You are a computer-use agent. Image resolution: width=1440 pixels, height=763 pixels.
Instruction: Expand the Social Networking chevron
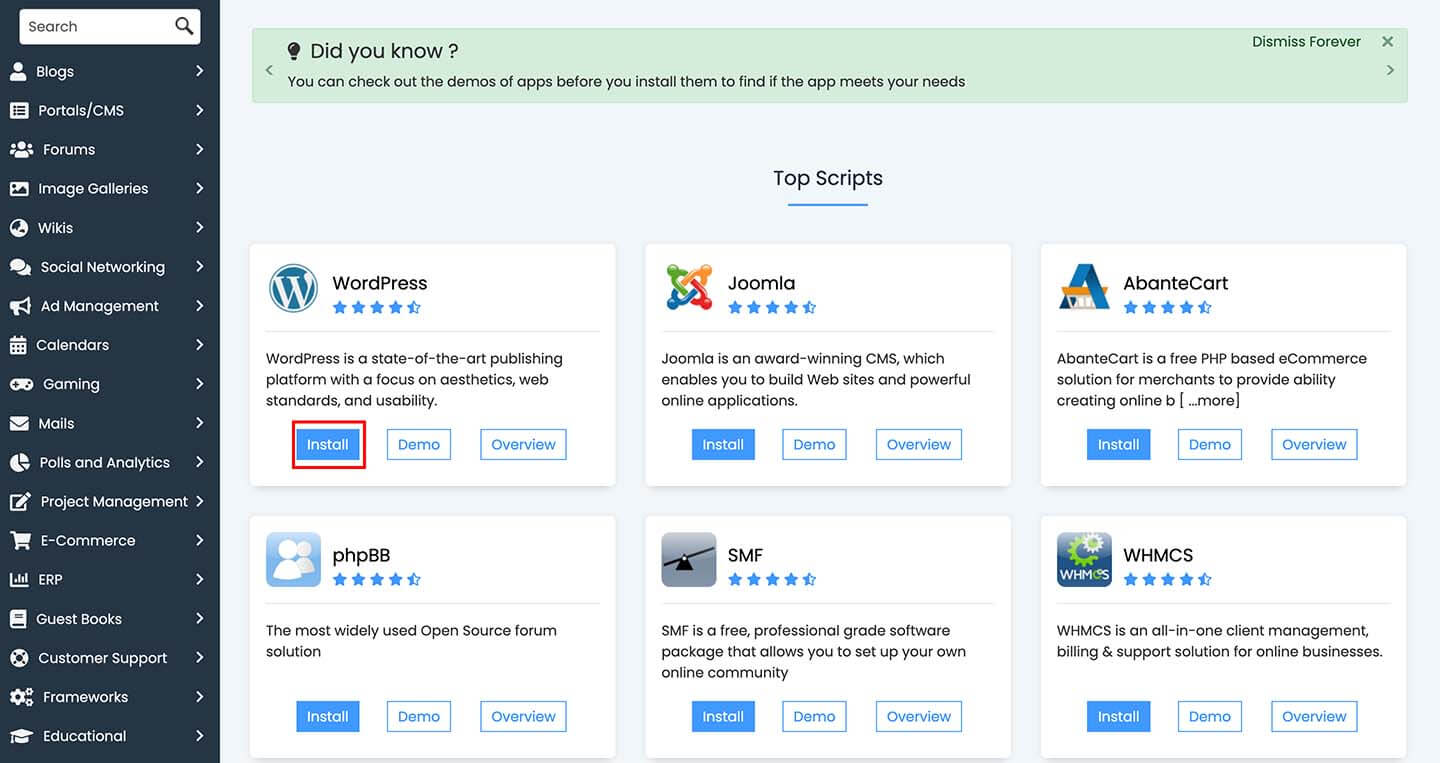(200, 267)
